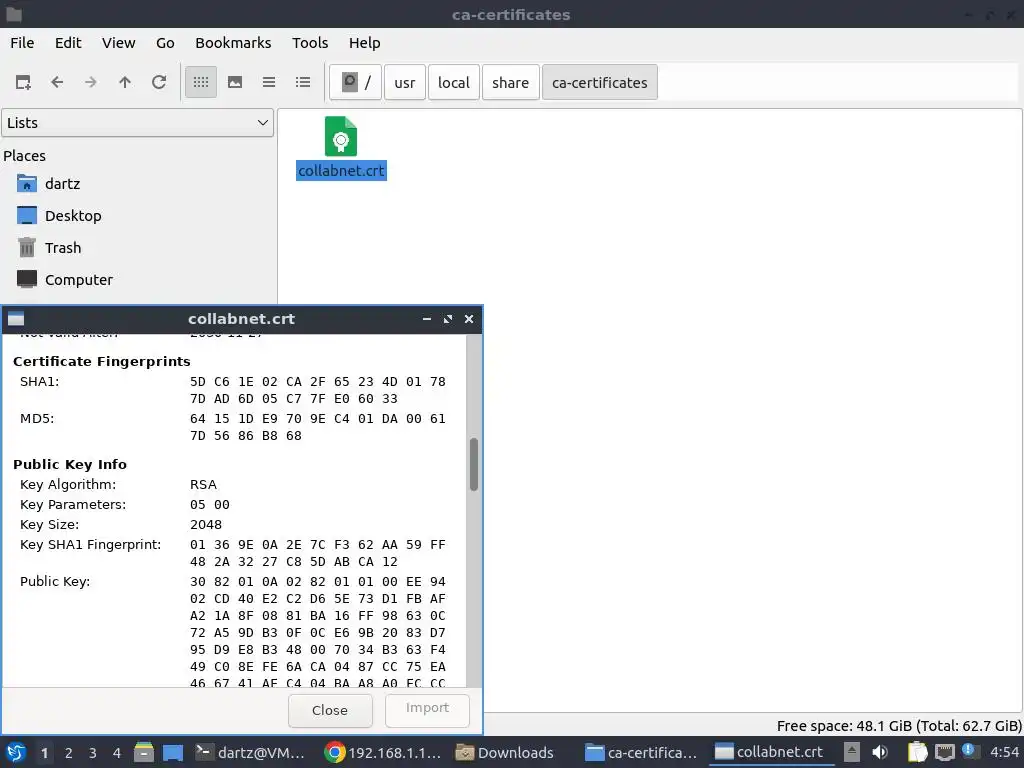Open the Bookmarks menu
This screenshot has height=768, width=1024.
point(233,43)
